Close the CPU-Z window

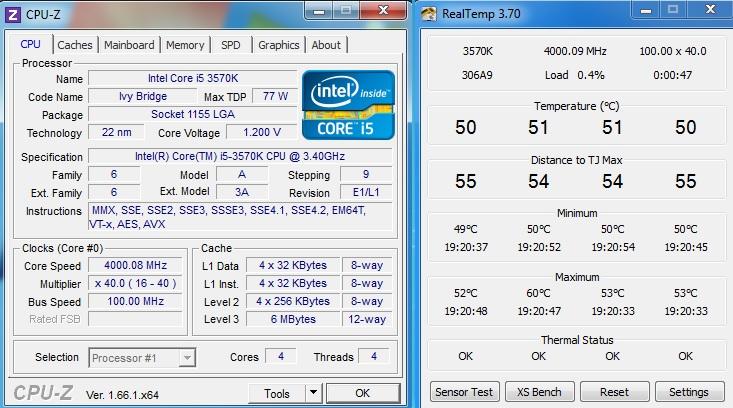383,10
